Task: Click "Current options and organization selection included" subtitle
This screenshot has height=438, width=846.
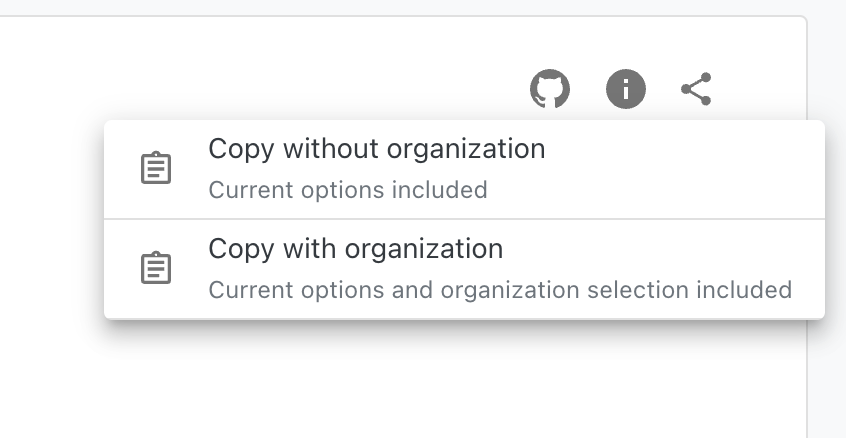Action: 499,290
